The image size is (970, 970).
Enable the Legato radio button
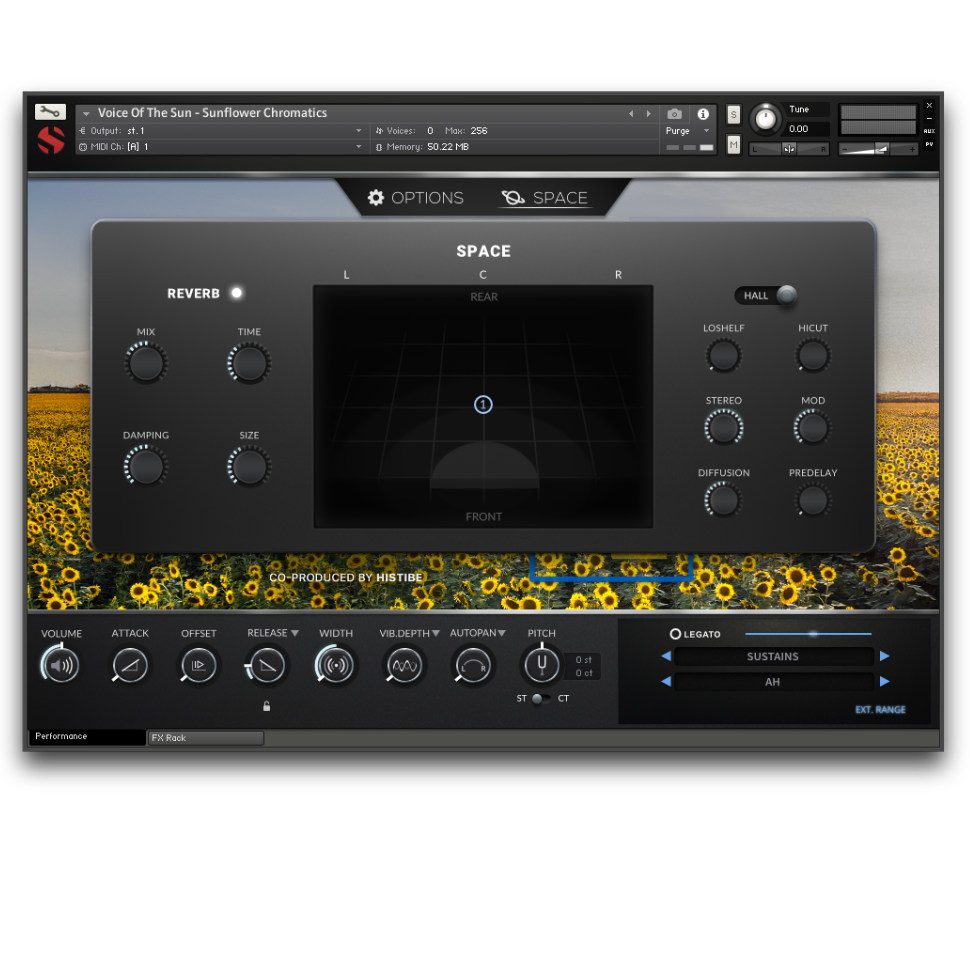tap(676, 634)
